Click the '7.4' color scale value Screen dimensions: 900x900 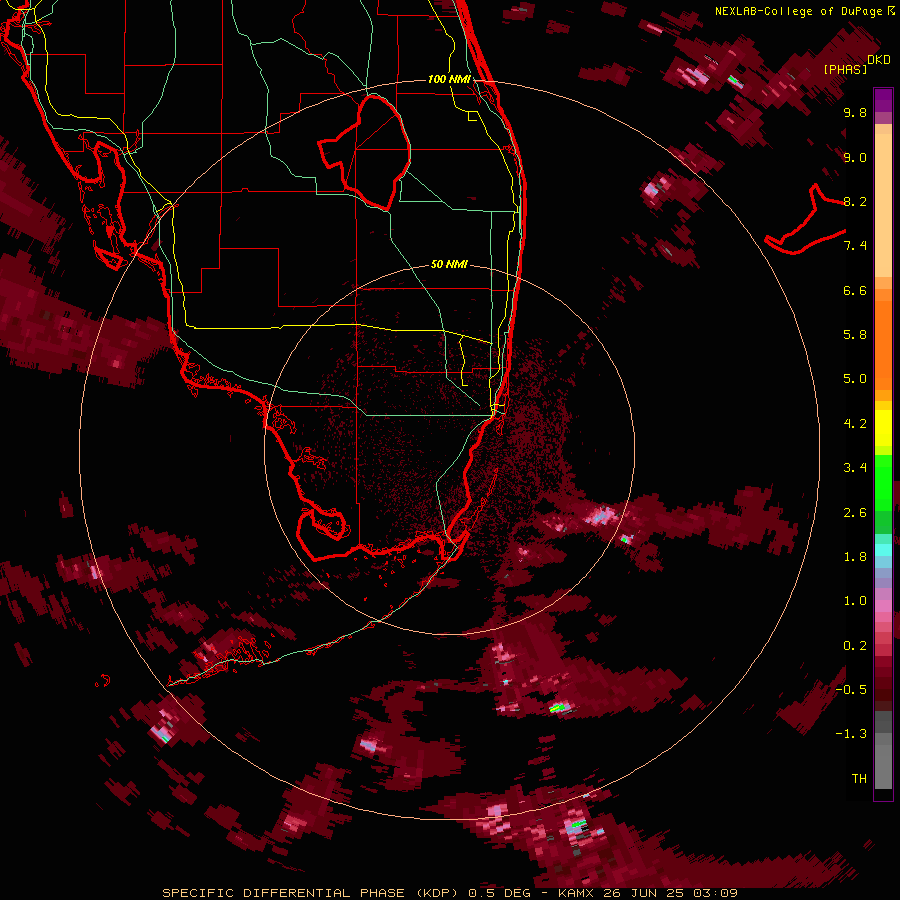coord(855,246)
